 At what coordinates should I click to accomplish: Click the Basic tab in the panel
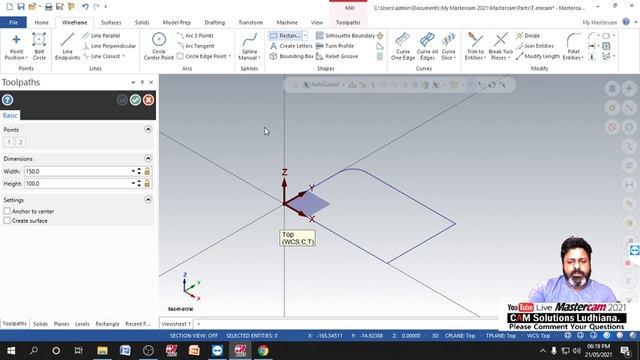[x=10, y=116]
